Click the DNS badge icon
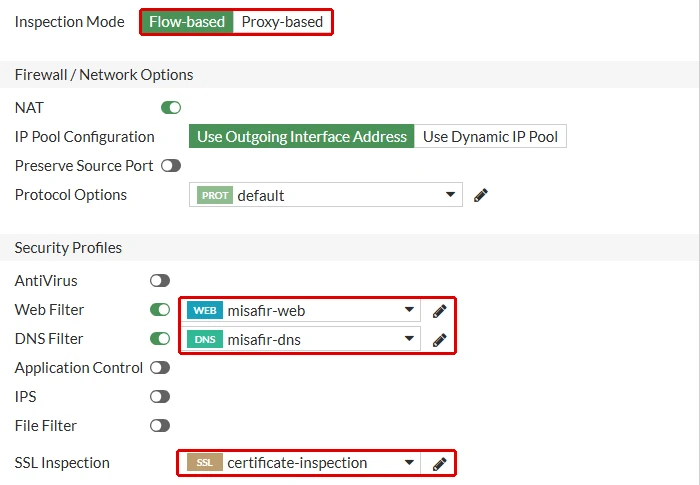The image size is (700, 485). [x=205, y=339]
